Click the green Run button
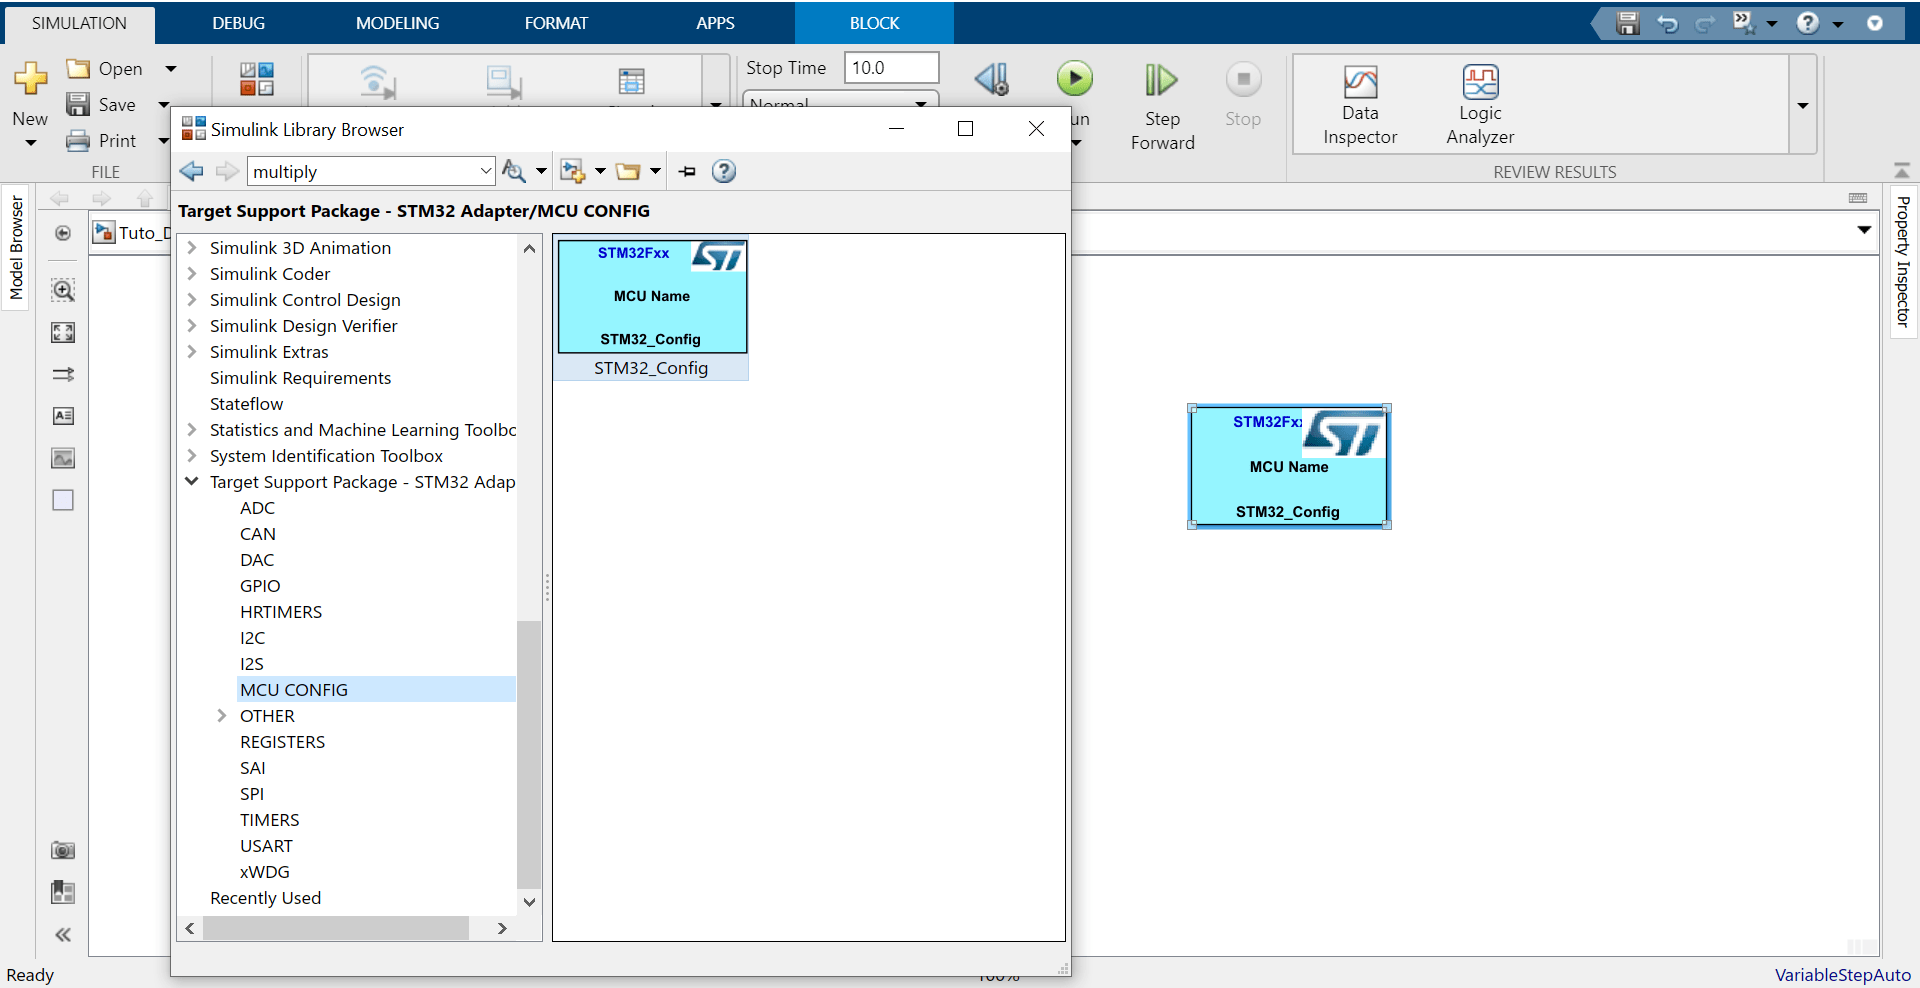 coord(1074,79)
